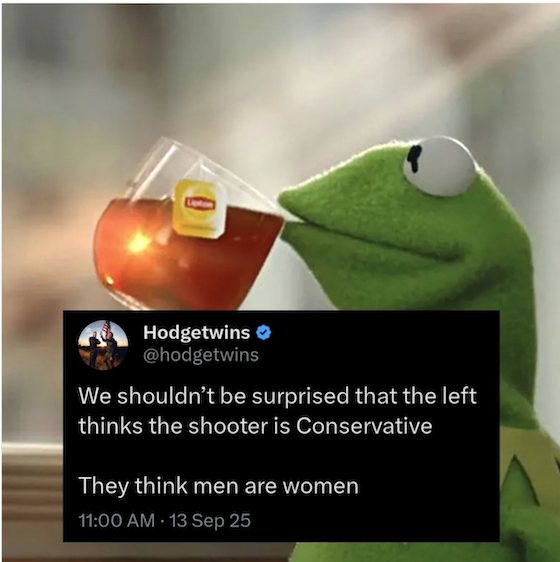Click the line starting "We shouldn't be surprised"
The width and height of the screenshot is (560, 562).
point(277,396)
